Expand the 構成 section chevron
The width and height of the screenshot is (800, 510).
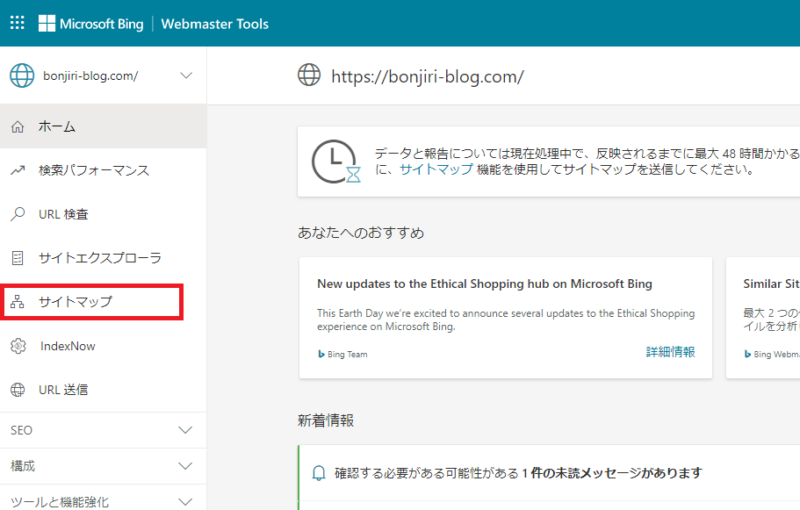point(185,466)
